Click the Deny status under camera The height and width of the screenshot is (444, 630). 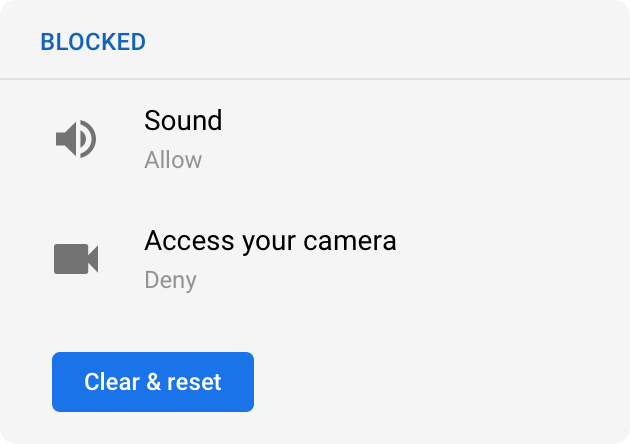point(170,280)
